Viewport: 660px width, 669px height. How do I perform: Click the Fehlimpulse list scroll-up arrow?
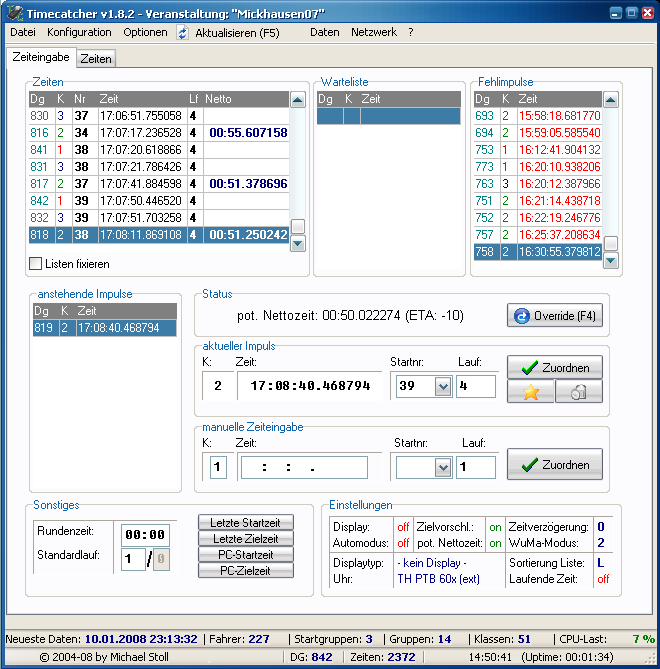tap(611, 100)
